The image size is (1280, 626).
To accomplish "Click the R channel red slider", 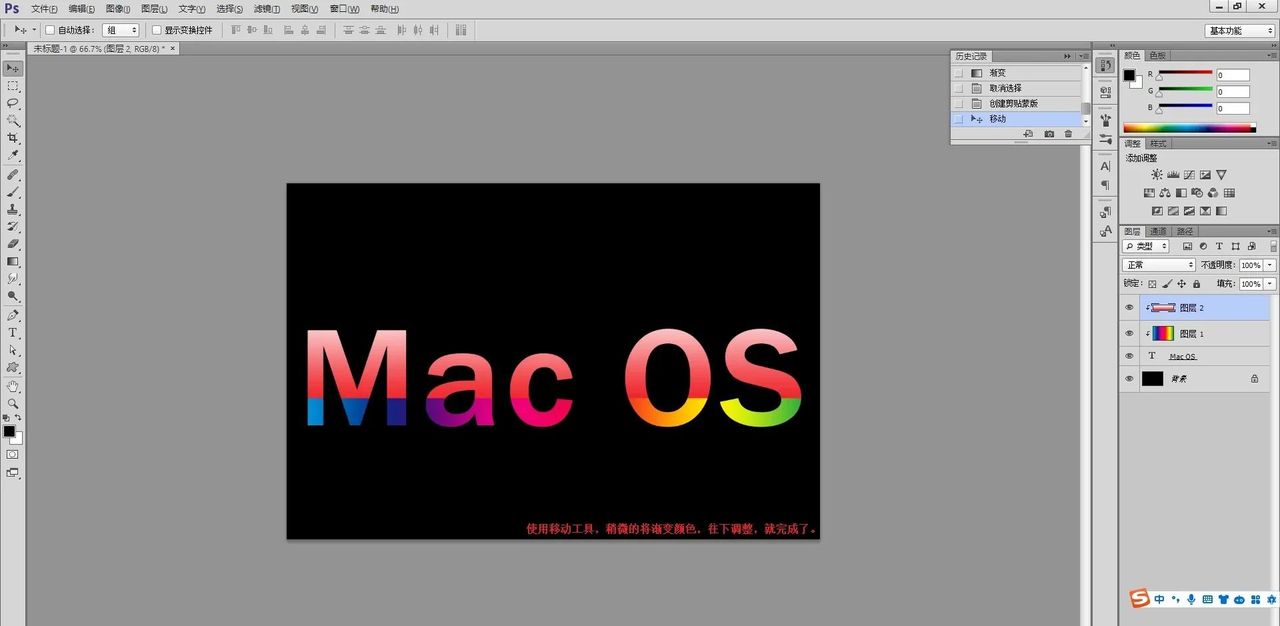I will pyautogui.click(x=1186, y=73).
